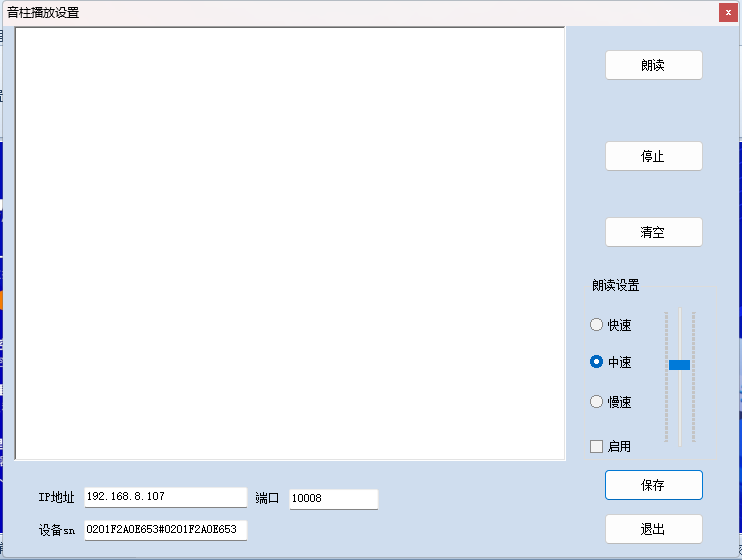Focus the IP地址 field showing 192.168.8.107
This screenshot has width=742, height=560.
[165, 497]
